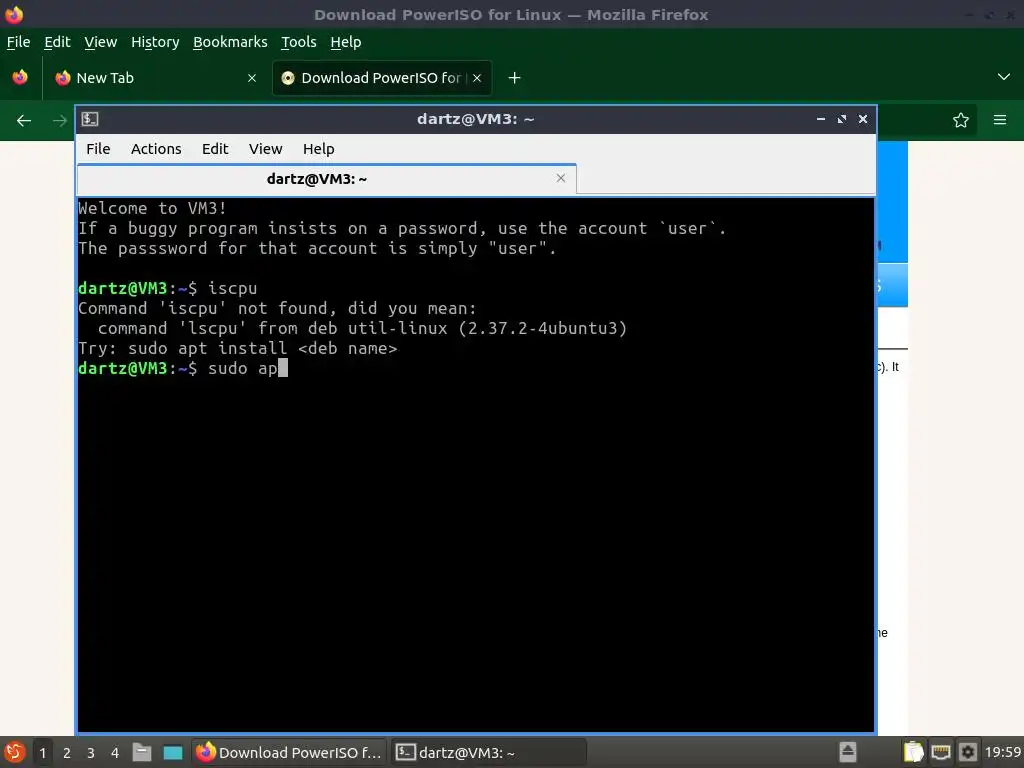Click "Command 'iscpu' not found" line
This screenshot has width=1024, height=768.
[278, 308]
